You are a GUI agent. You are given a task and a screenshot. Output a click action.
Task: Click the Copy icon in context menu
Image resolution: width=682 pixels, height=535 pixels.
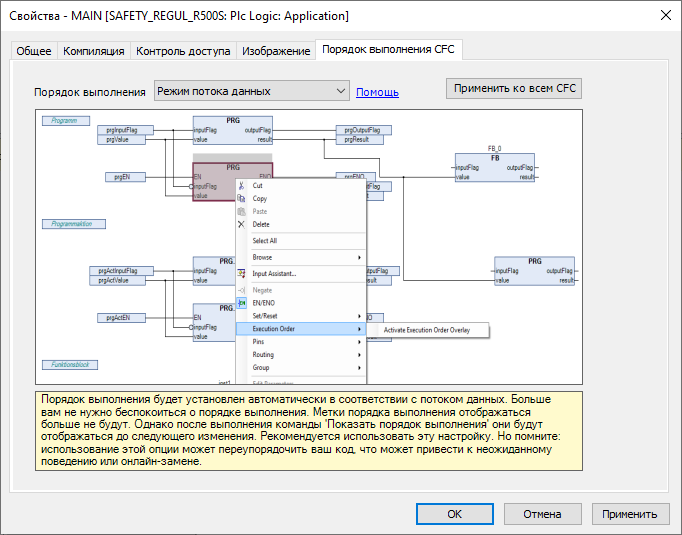tap(241, 199)
